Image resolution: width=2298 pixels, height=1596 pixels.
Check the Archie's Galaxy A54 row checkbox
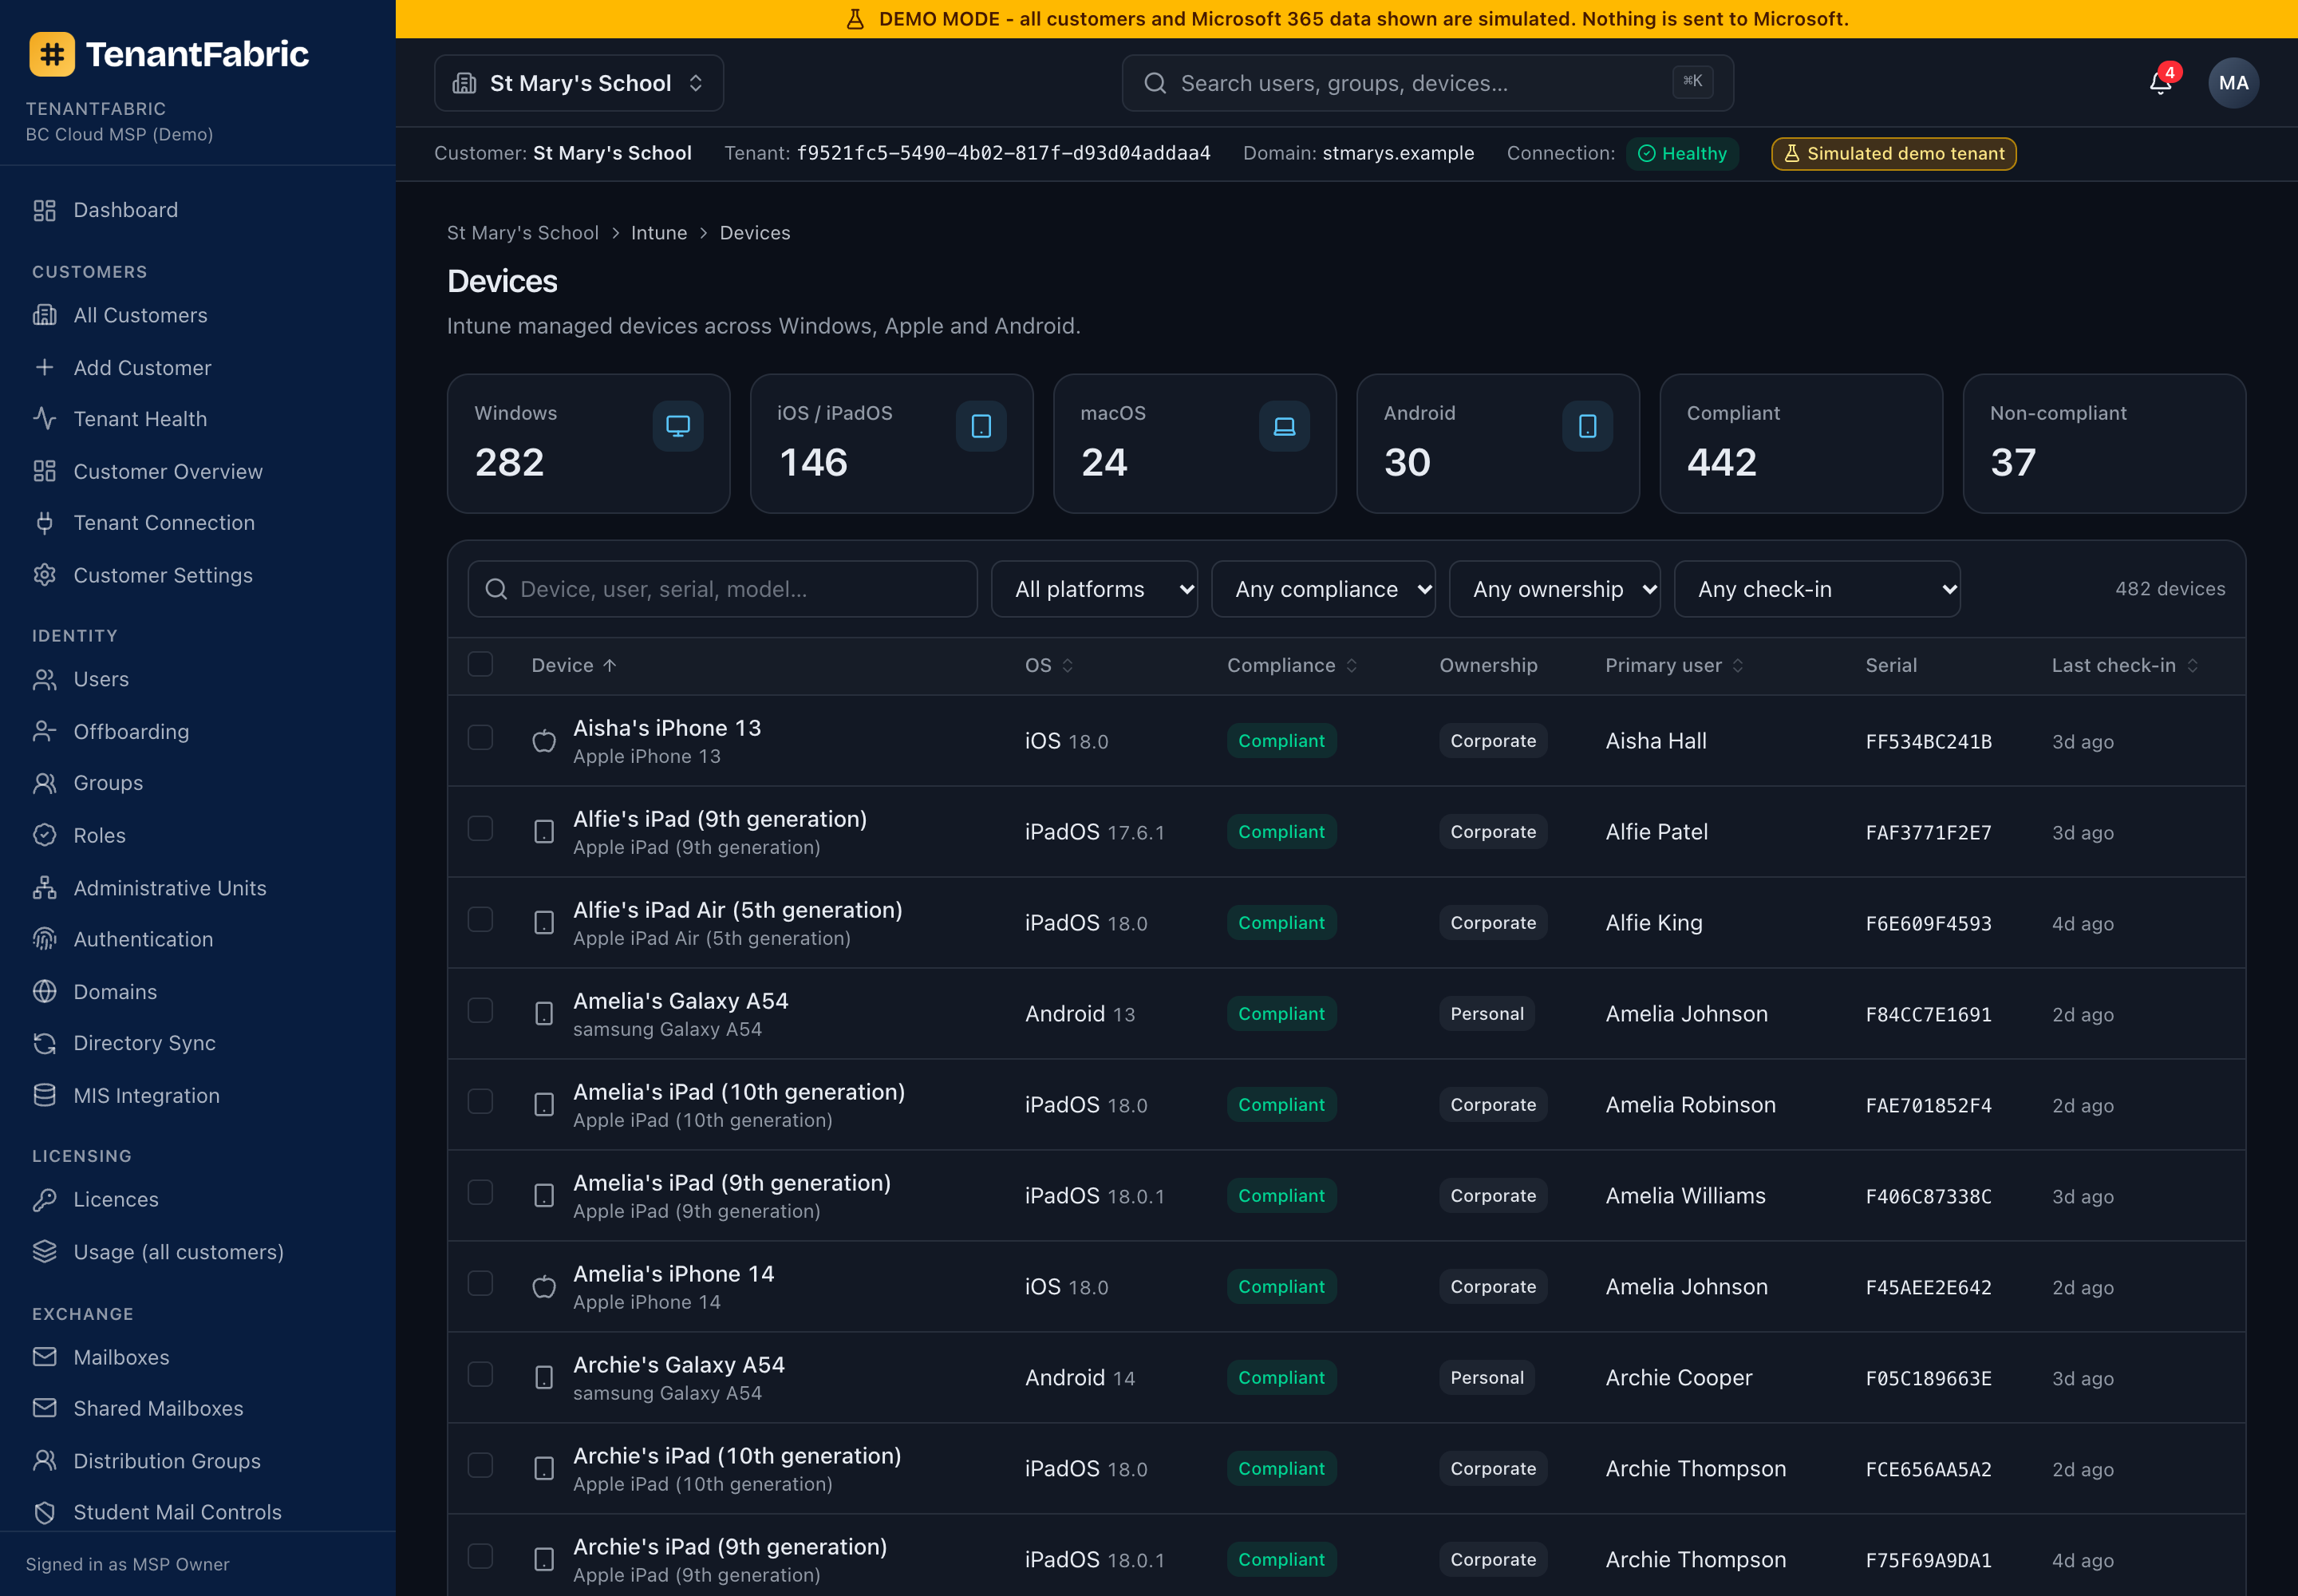(x=480, y=1375)
